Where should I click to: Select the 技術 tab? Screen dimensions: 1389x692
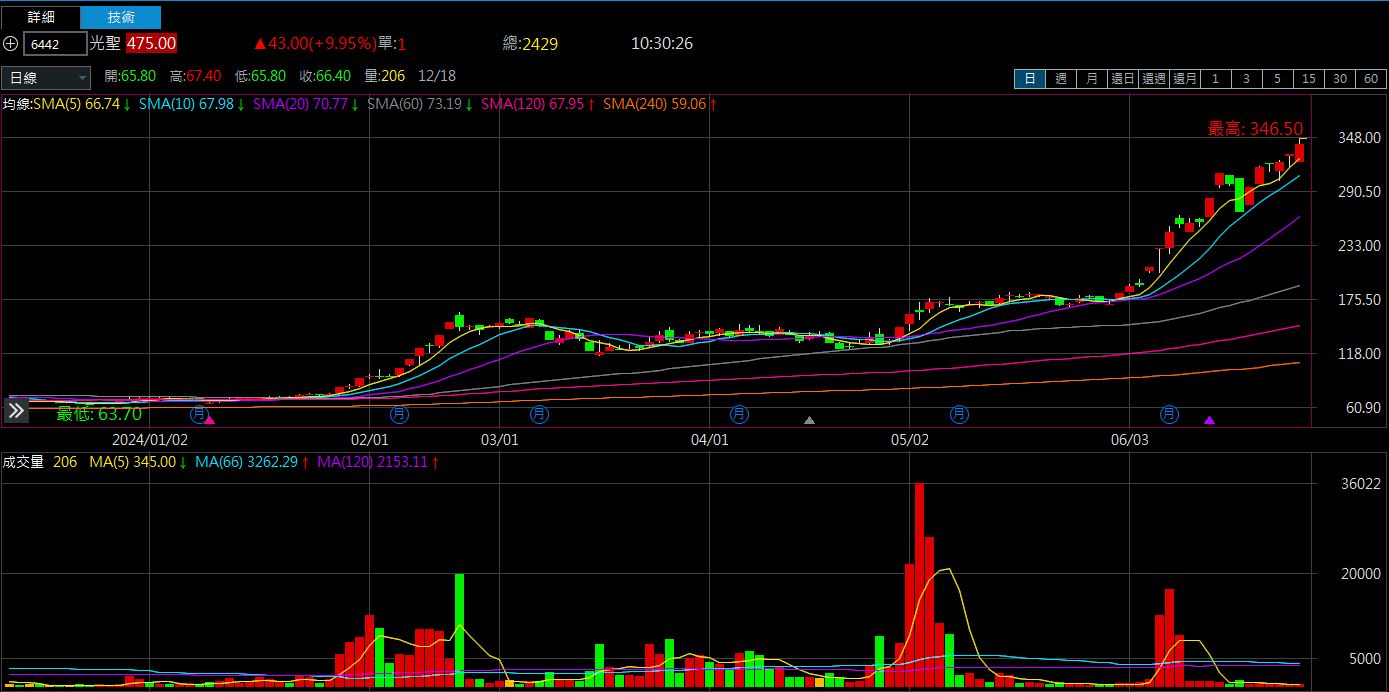tap(120, 17)
